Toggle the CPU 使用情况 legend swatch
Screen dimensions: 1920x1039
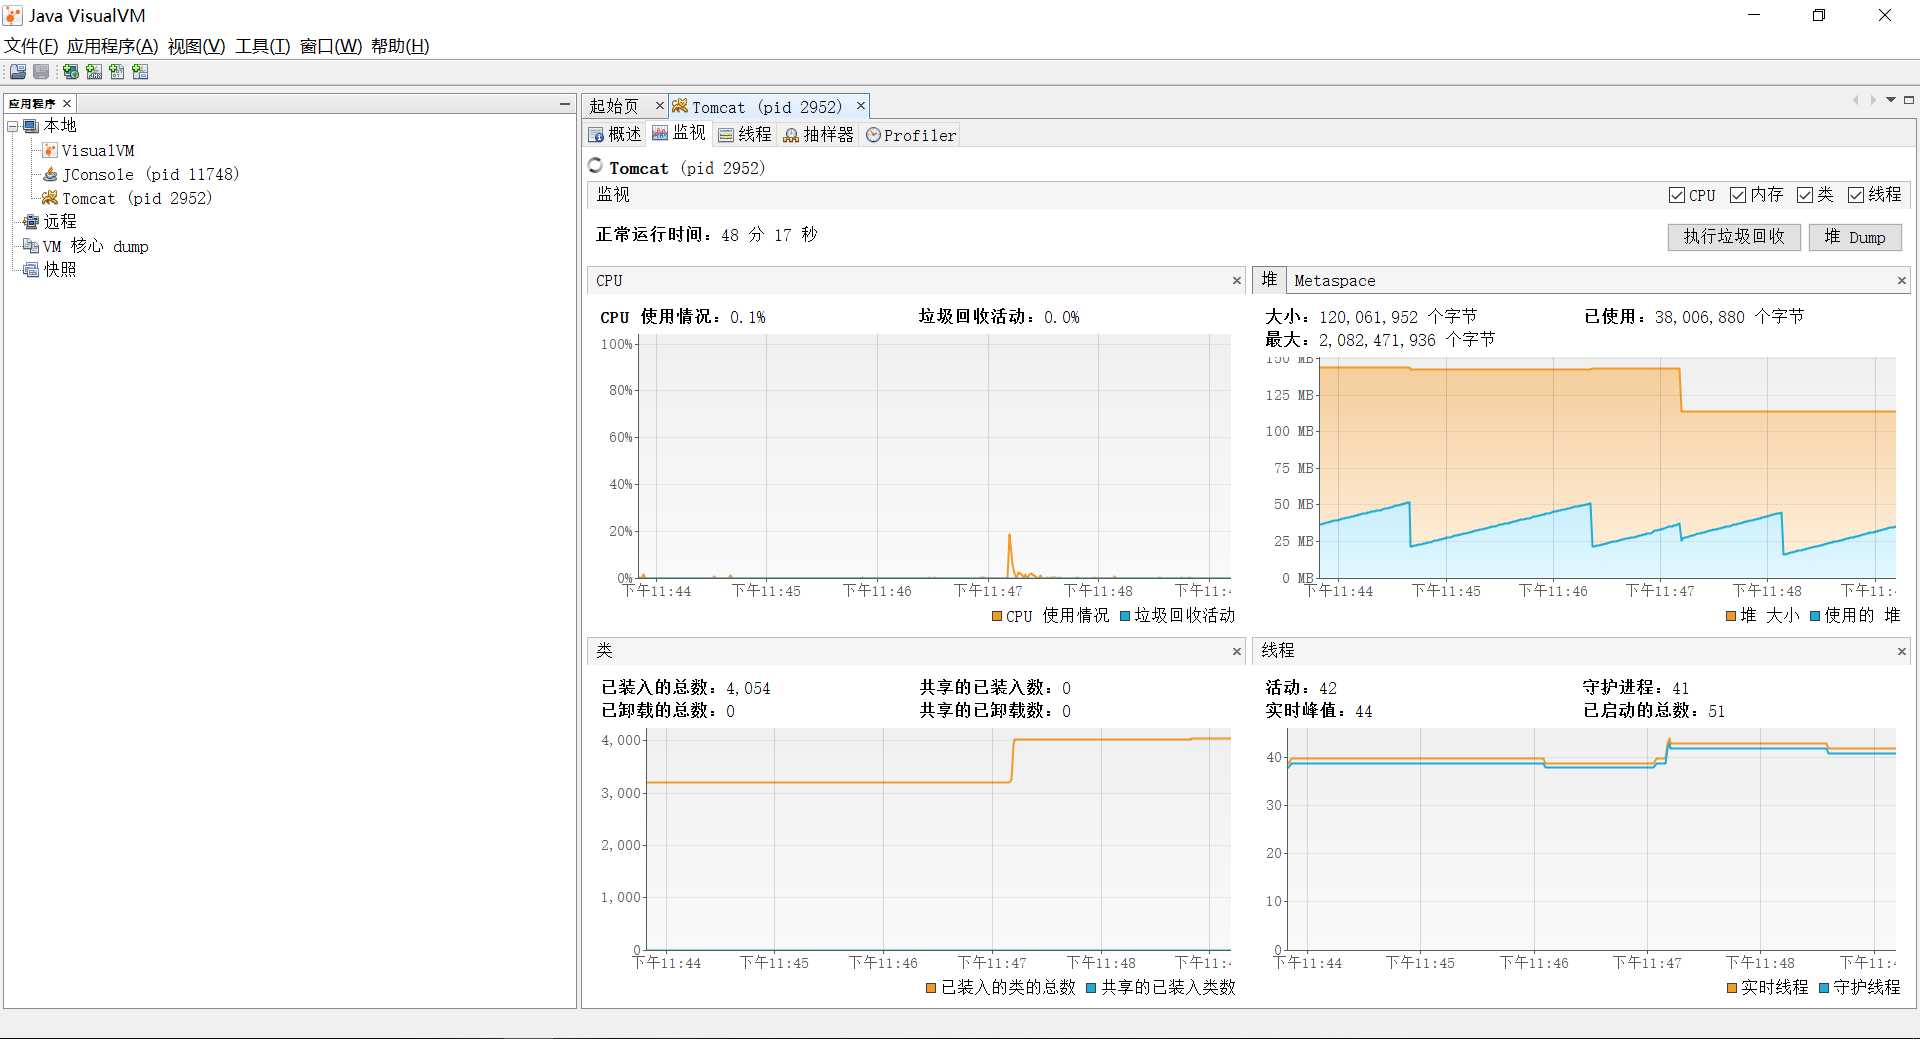tap(996, 616)
